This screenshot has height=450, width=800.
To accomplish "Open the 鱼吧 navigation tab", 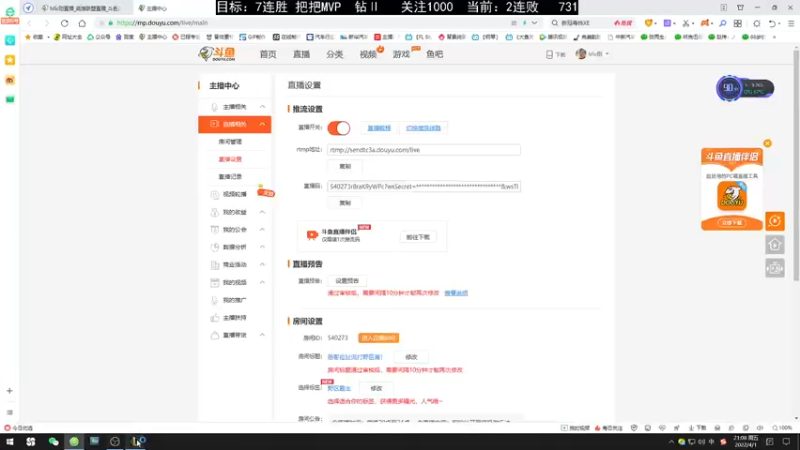I will (435, 54).
